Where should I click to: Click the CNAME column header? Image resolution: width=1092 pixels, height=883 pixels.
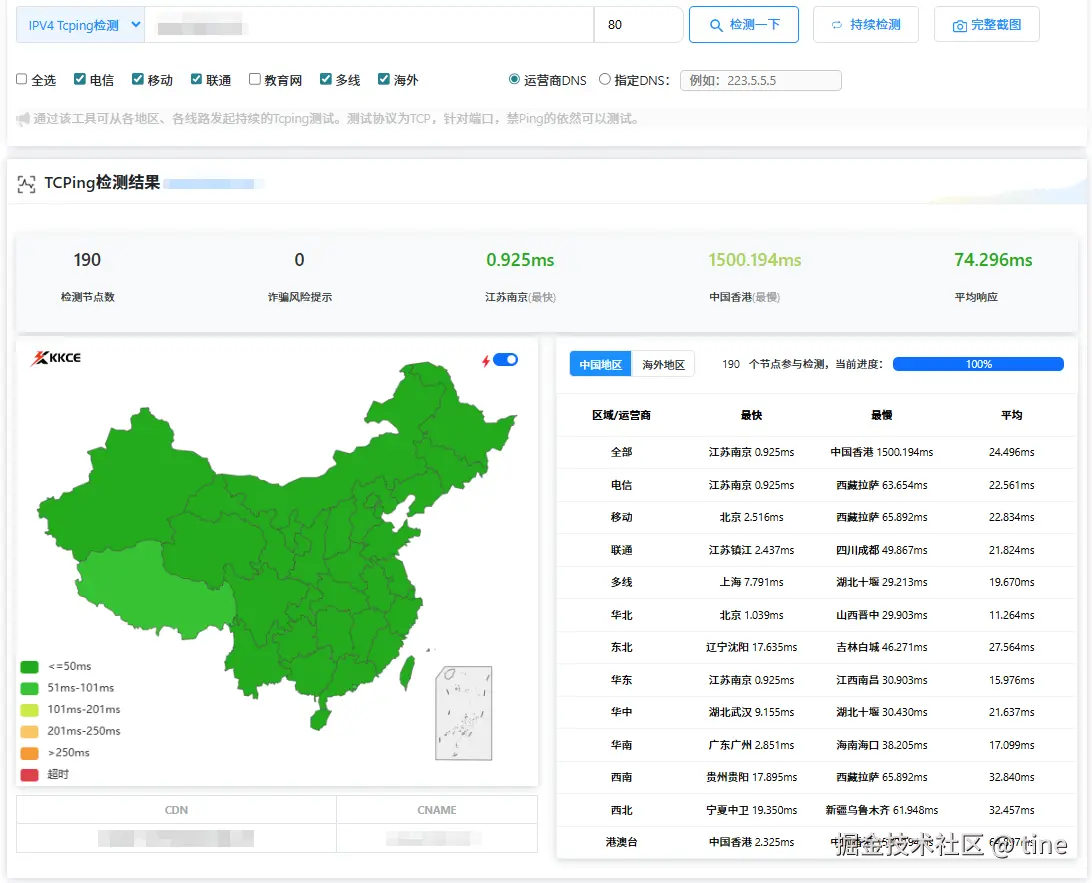click(437, 811)
